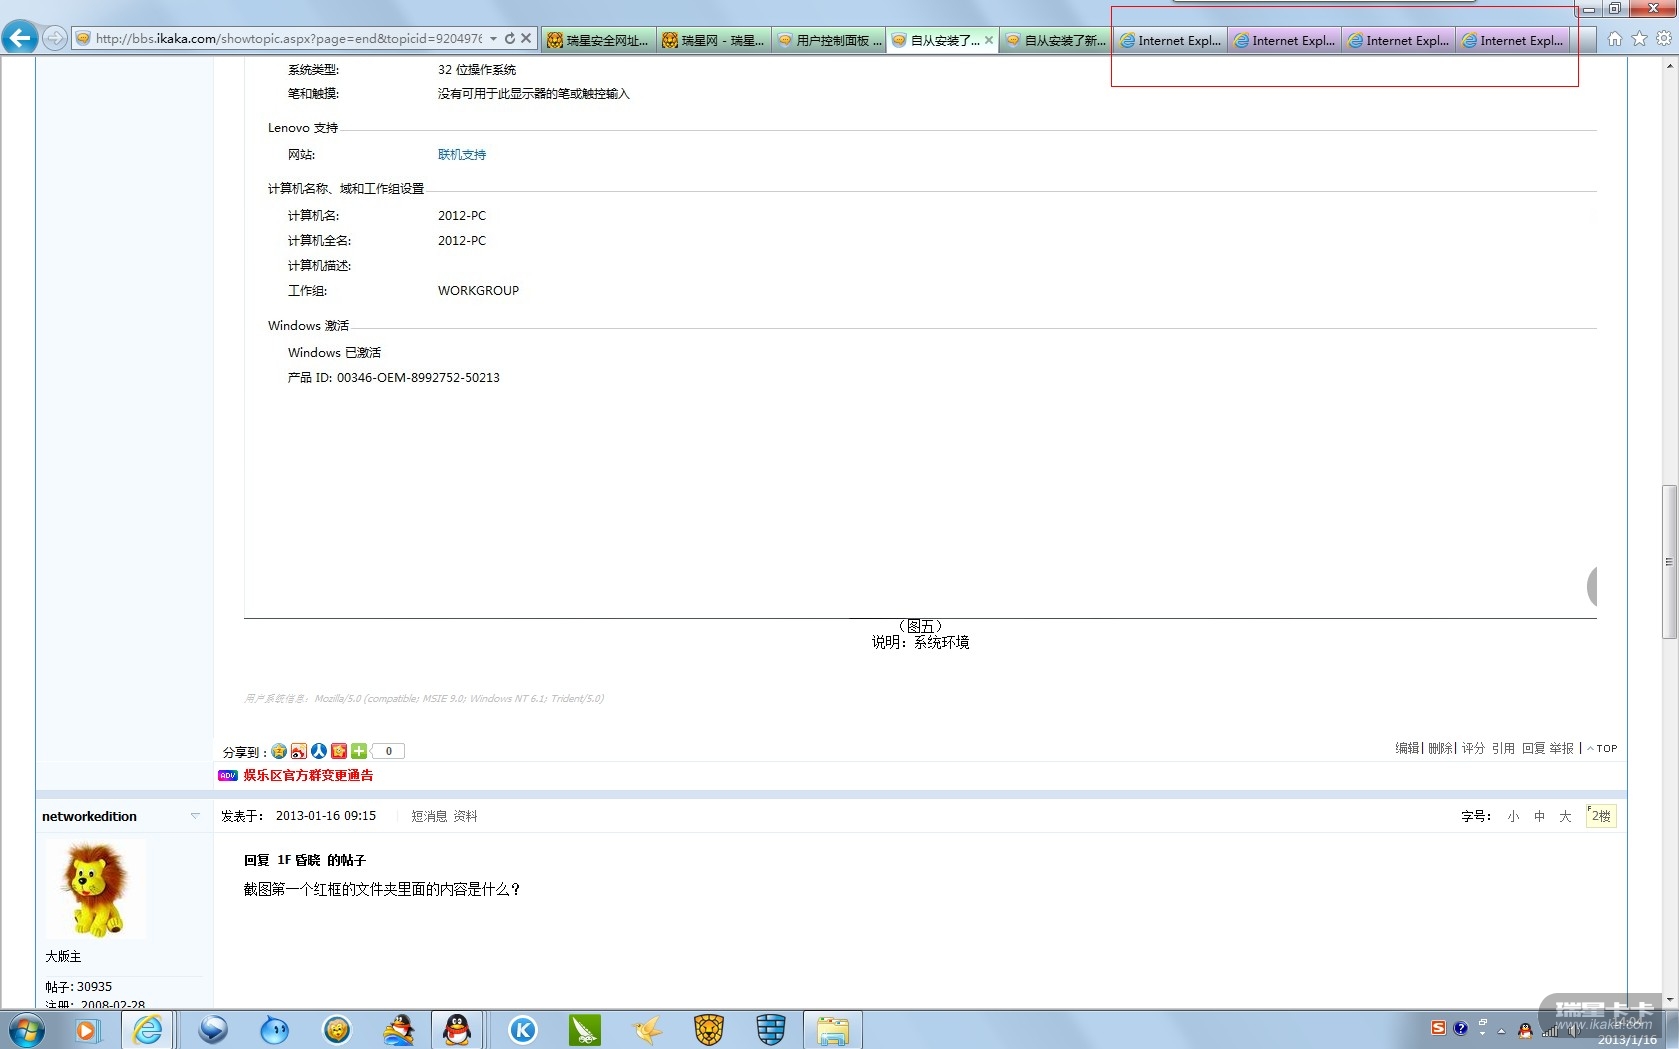Screen dimensions: 1679x1049
Task: Click the 短消息 link
Action: 429,816
